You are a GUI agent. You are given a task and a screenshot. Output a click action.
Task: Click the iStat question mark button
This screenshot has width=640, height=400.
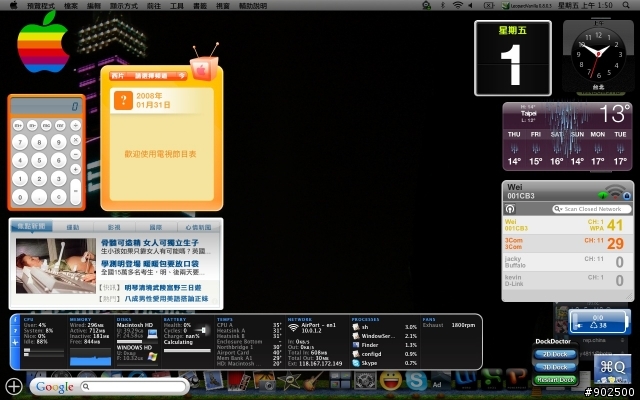(x=15, y=331)
